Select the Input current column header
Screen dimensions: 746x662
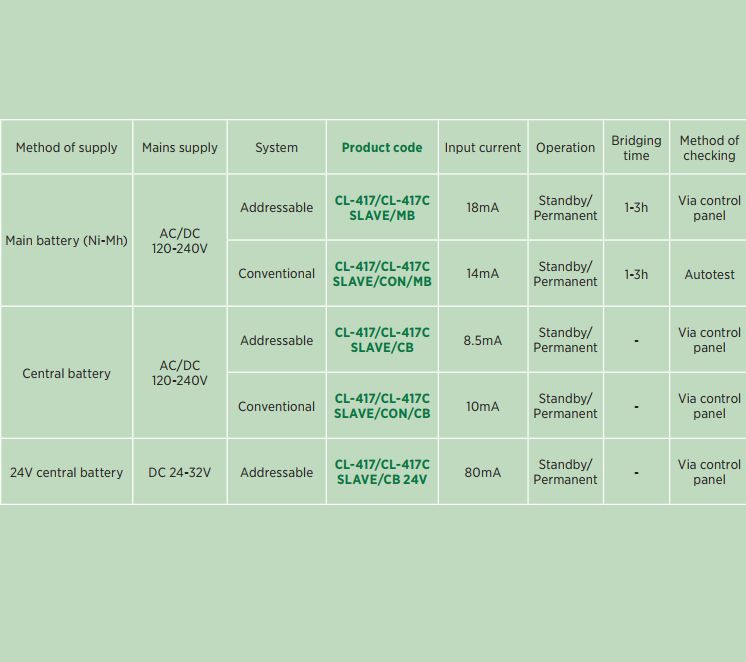click(483, 148)
